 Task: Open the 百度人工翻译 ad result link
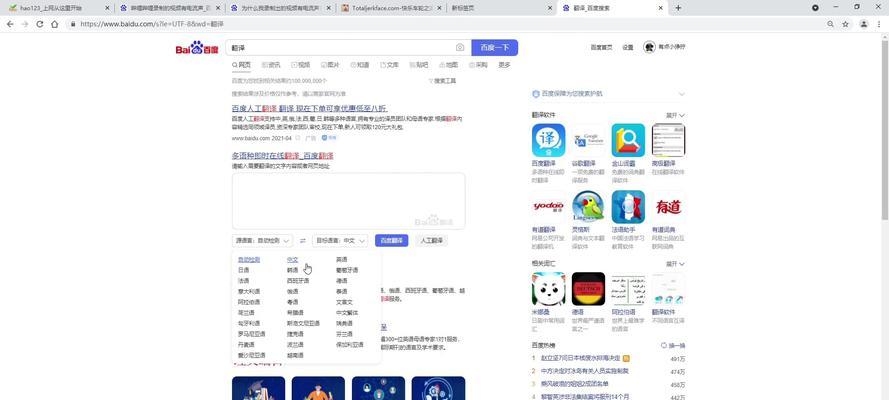click(x=310, y=108)
